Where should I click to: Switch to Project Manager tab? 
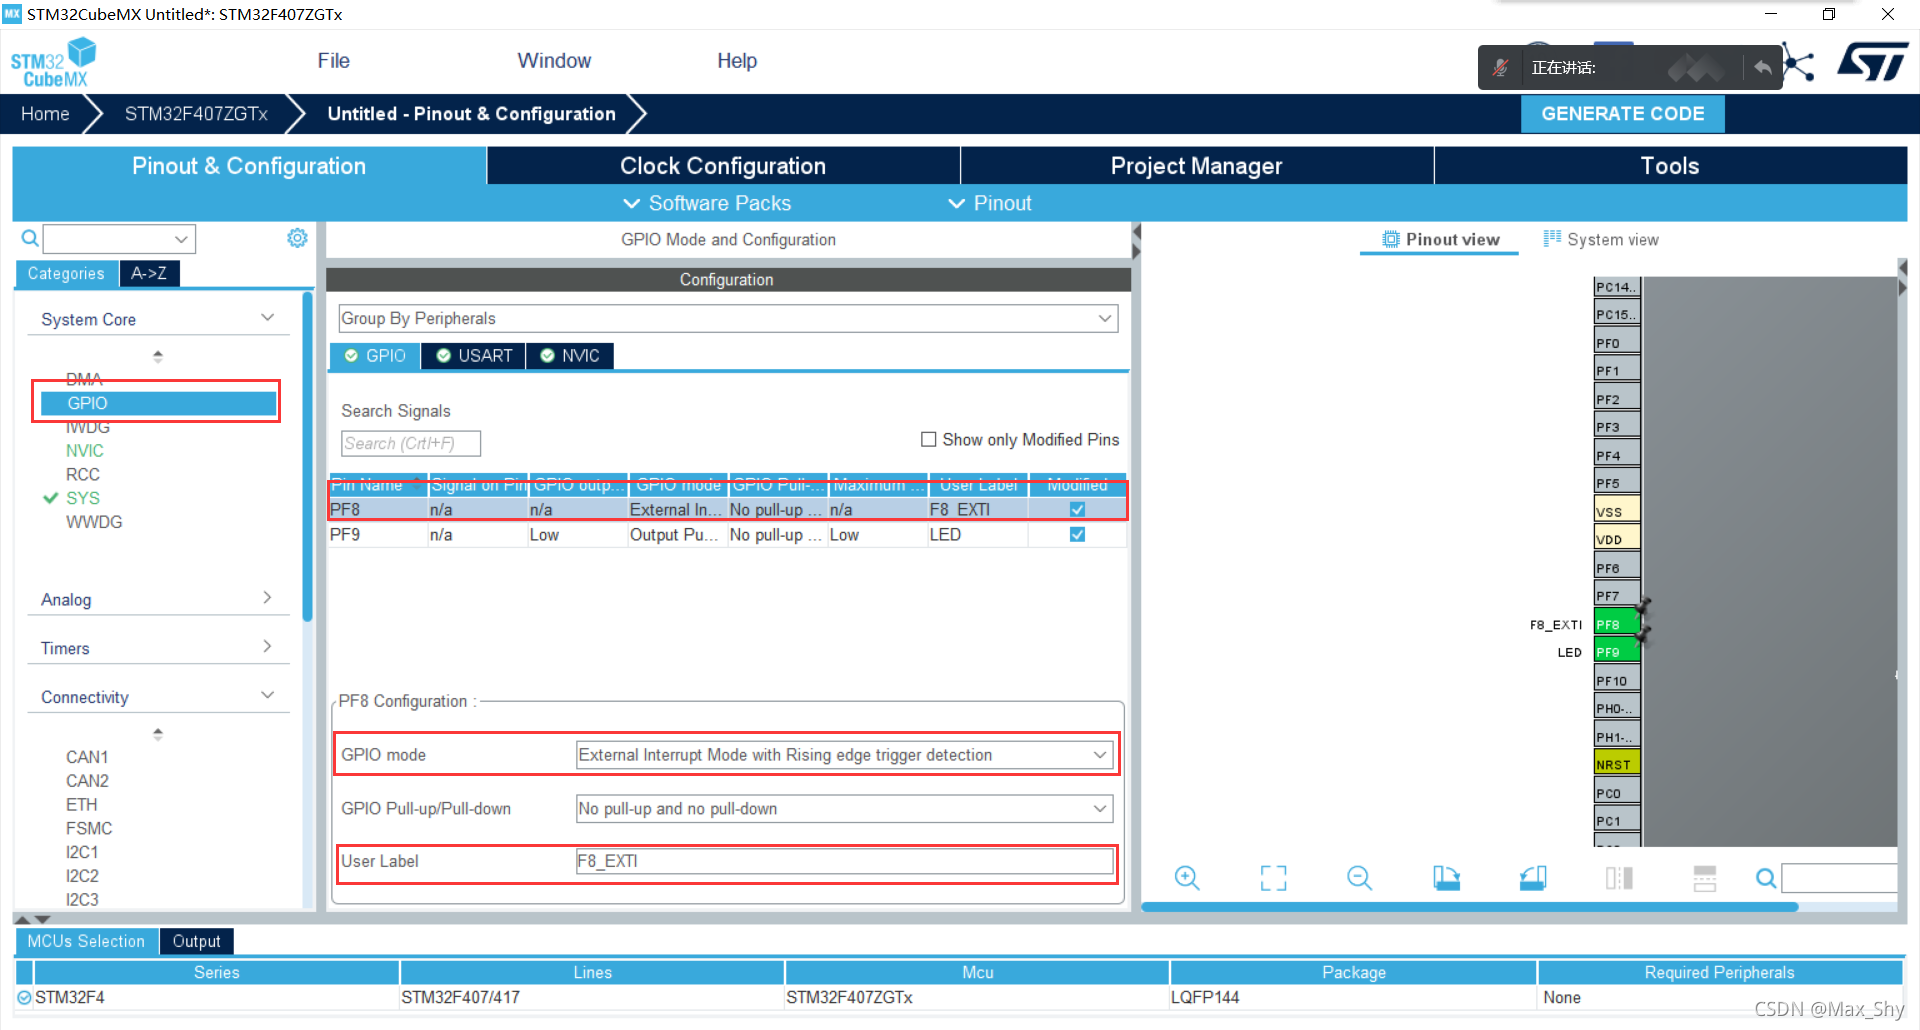pos(1196,166)
